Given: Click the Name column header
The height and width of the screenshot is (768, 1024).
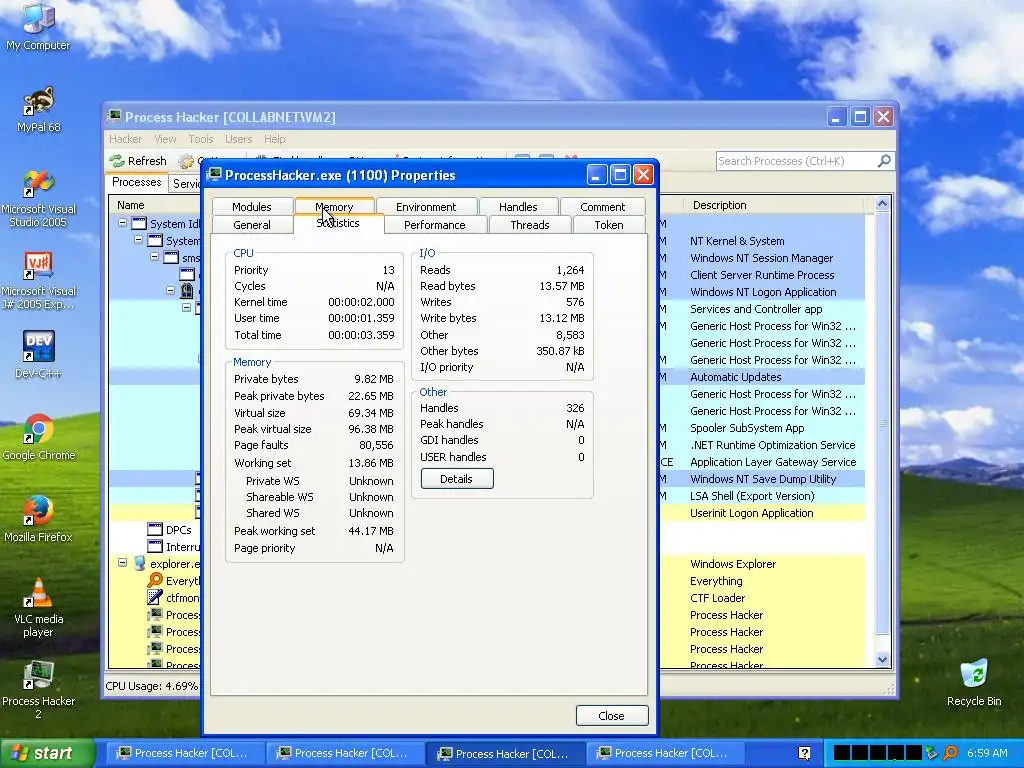Looking at the screenshot, I should (154, 205).
